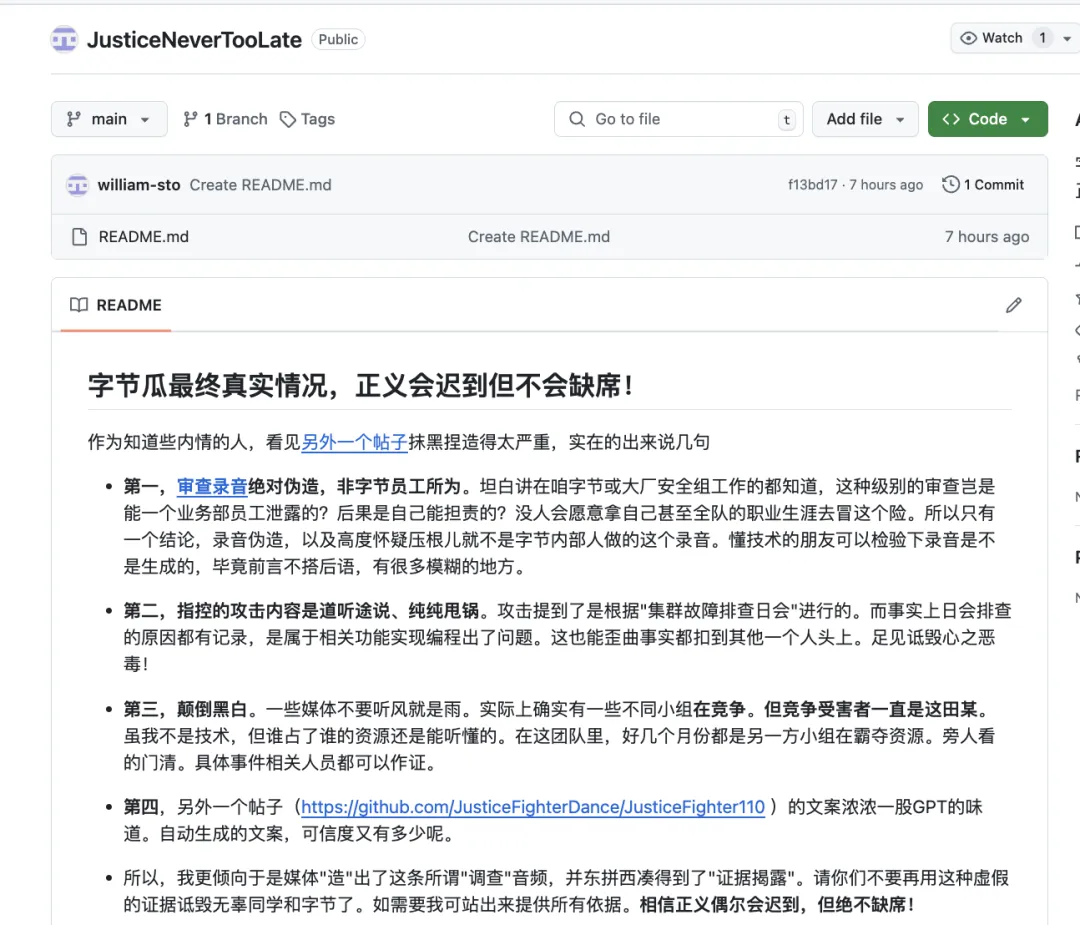View the 1 Commit history link
Image resolution: width=1080 pixels, height=925 pixels.
(983, 185)
